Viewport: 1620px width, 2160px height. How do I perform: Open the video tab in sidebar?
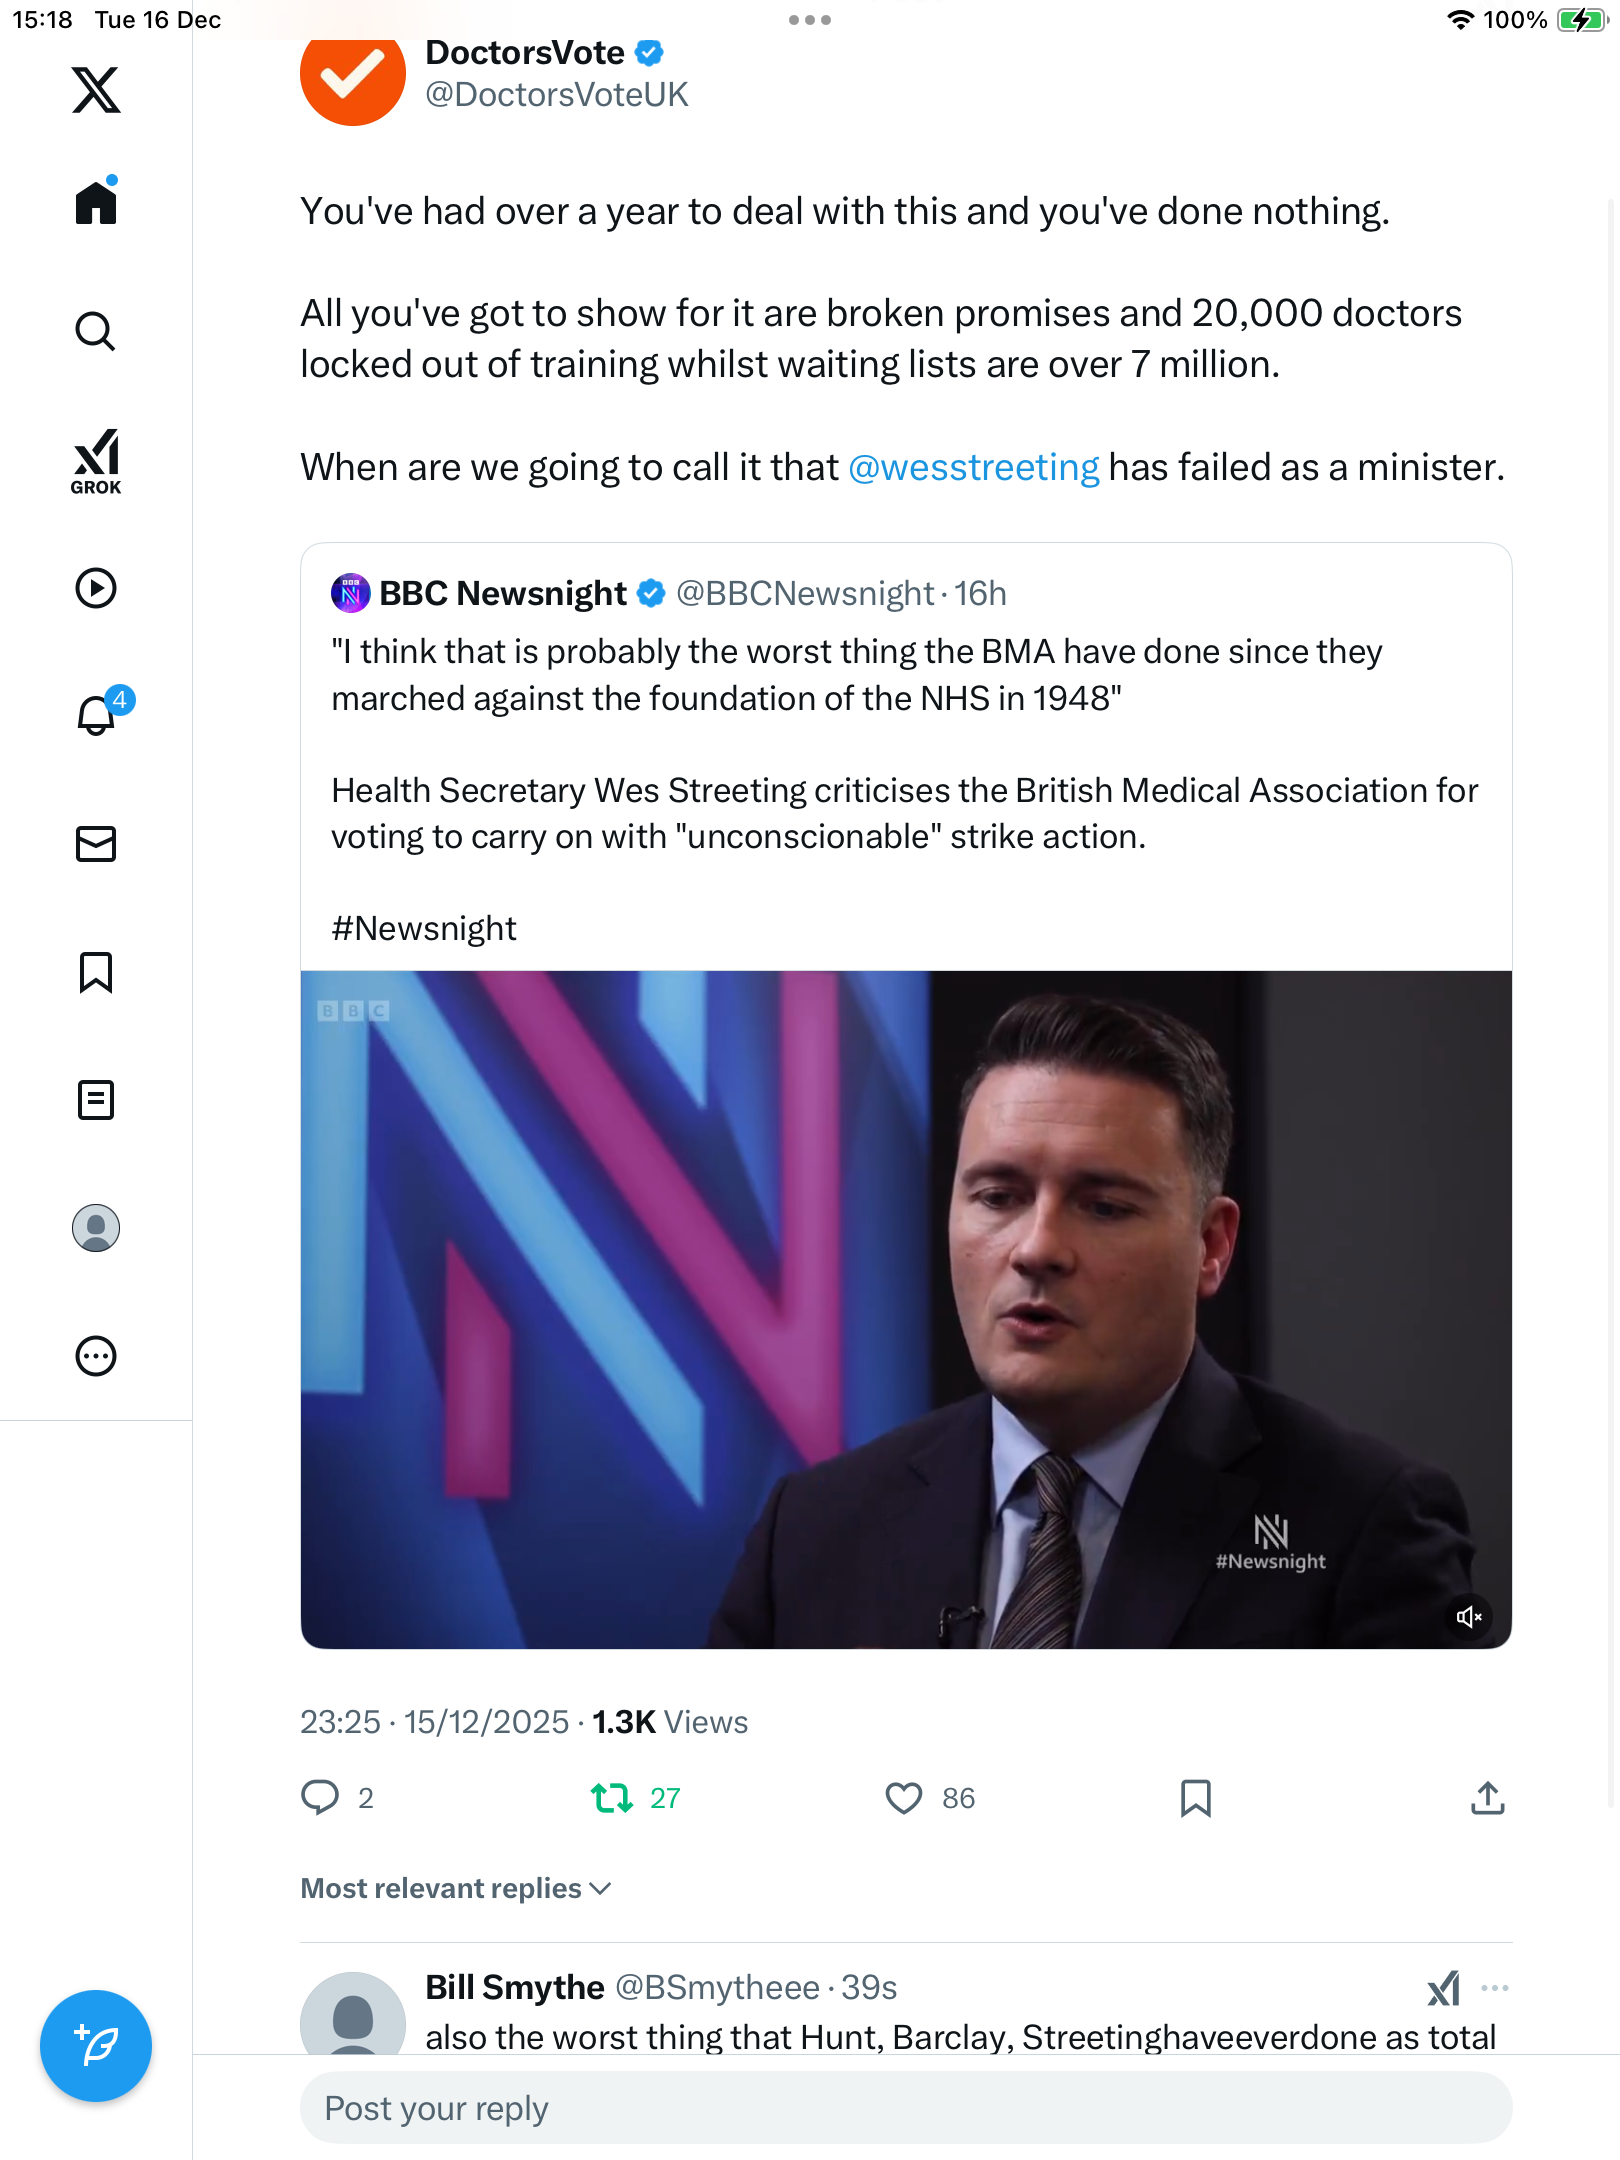[x=96, y=588]
